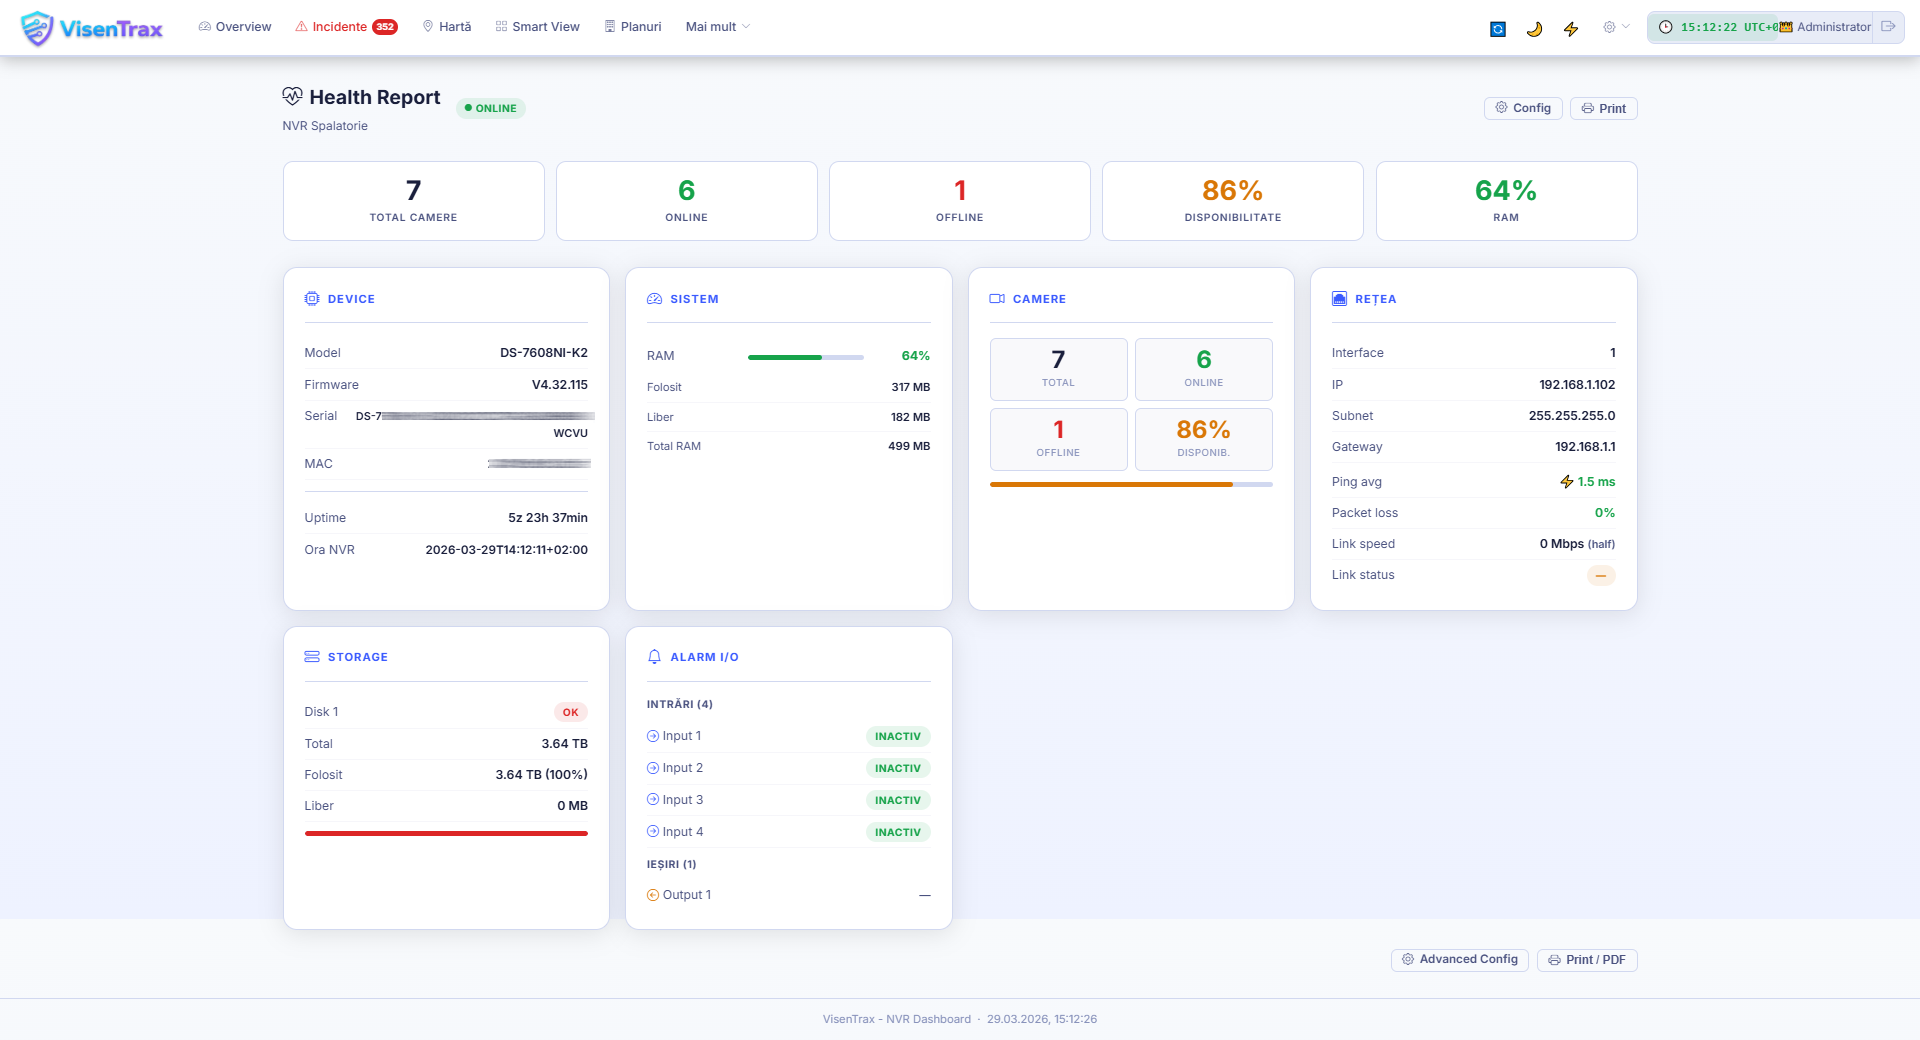The height and width of the screenshot is (1040, 1920).
Task: Open the settings gear dropdown in header
Action: pyautogui.click(x=1616, y=27)
